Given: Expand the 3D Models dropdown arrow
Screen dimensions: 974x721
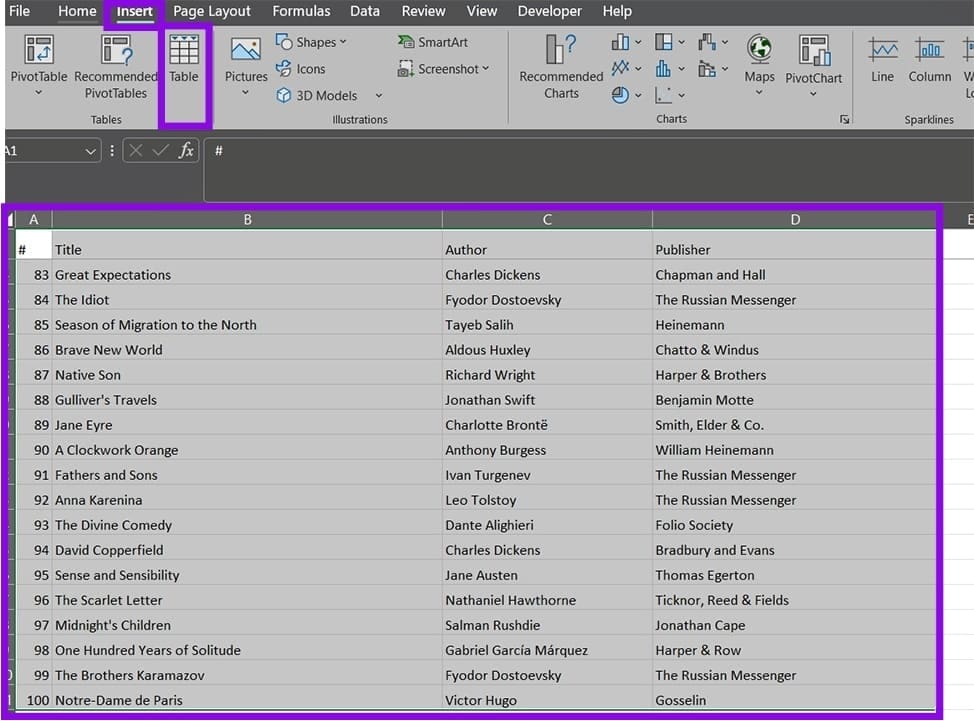Looking at the screenshot, I should (x=379, y=96).
